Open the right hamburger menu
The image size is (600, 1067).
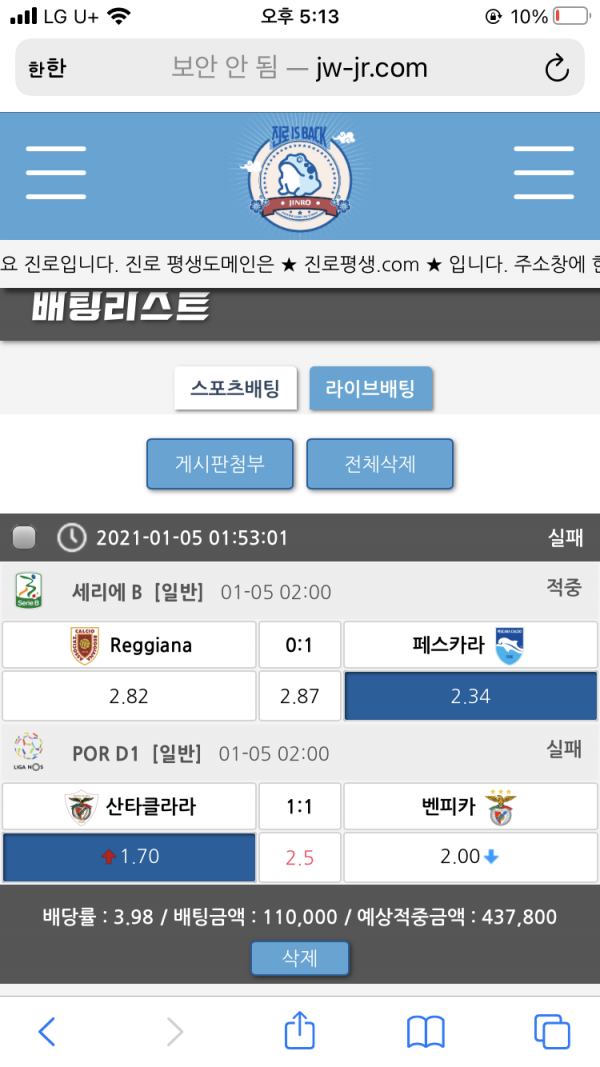click(543, 173)
